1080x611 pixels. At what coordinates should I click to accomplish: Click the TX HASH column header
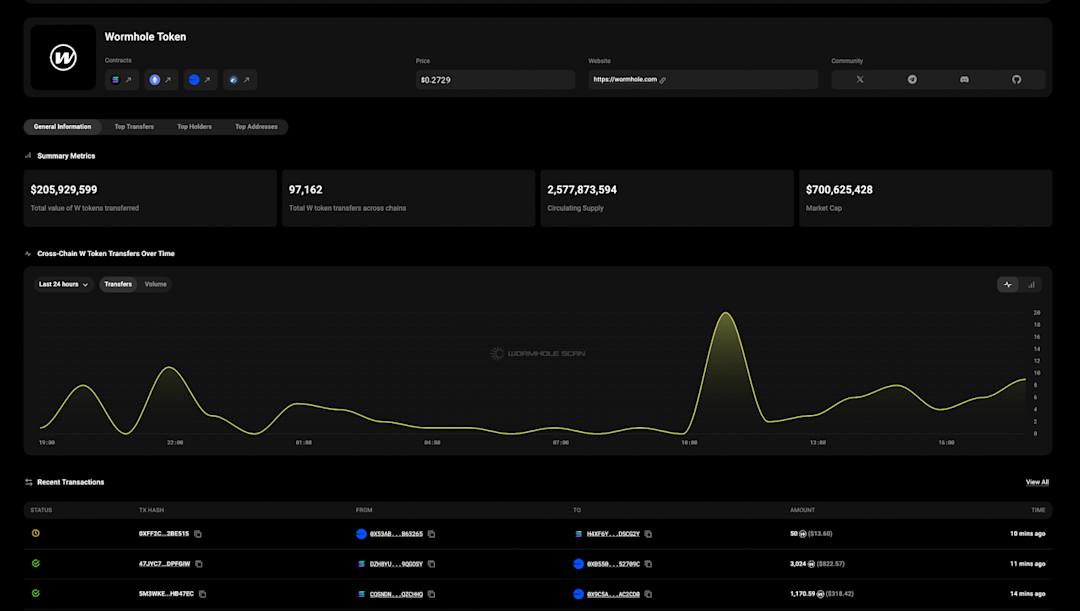(x=152, y=510)
